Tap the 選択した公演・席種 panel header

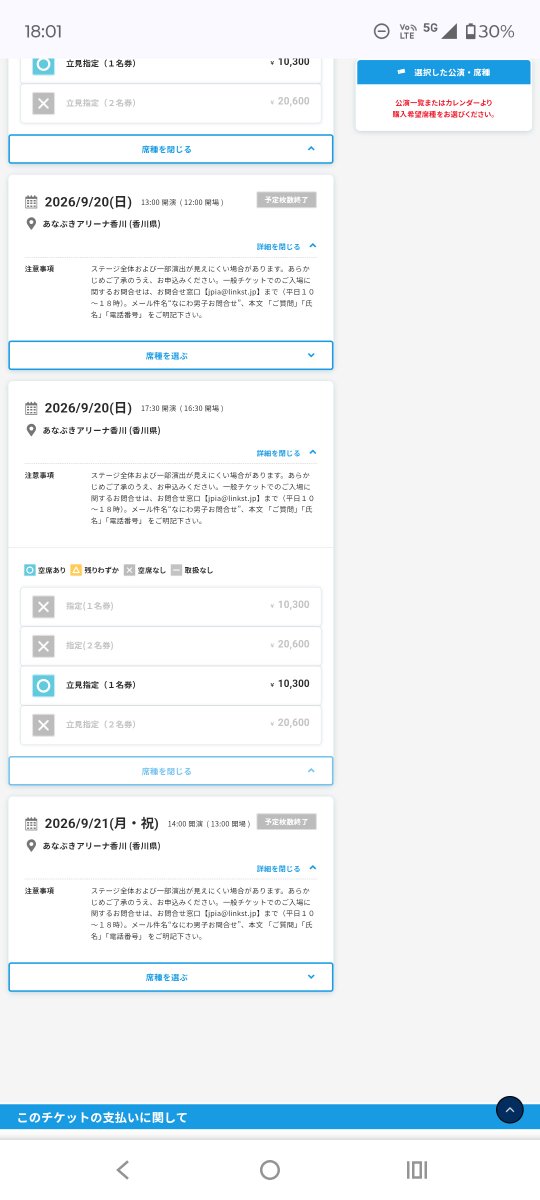click(443, 72)
